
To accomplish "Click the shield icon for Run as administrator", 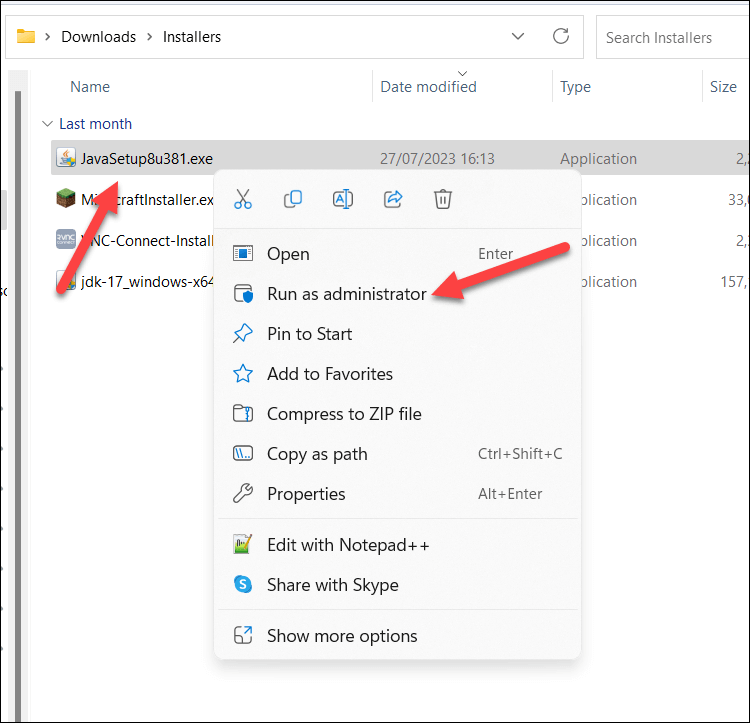I will 243,294.
